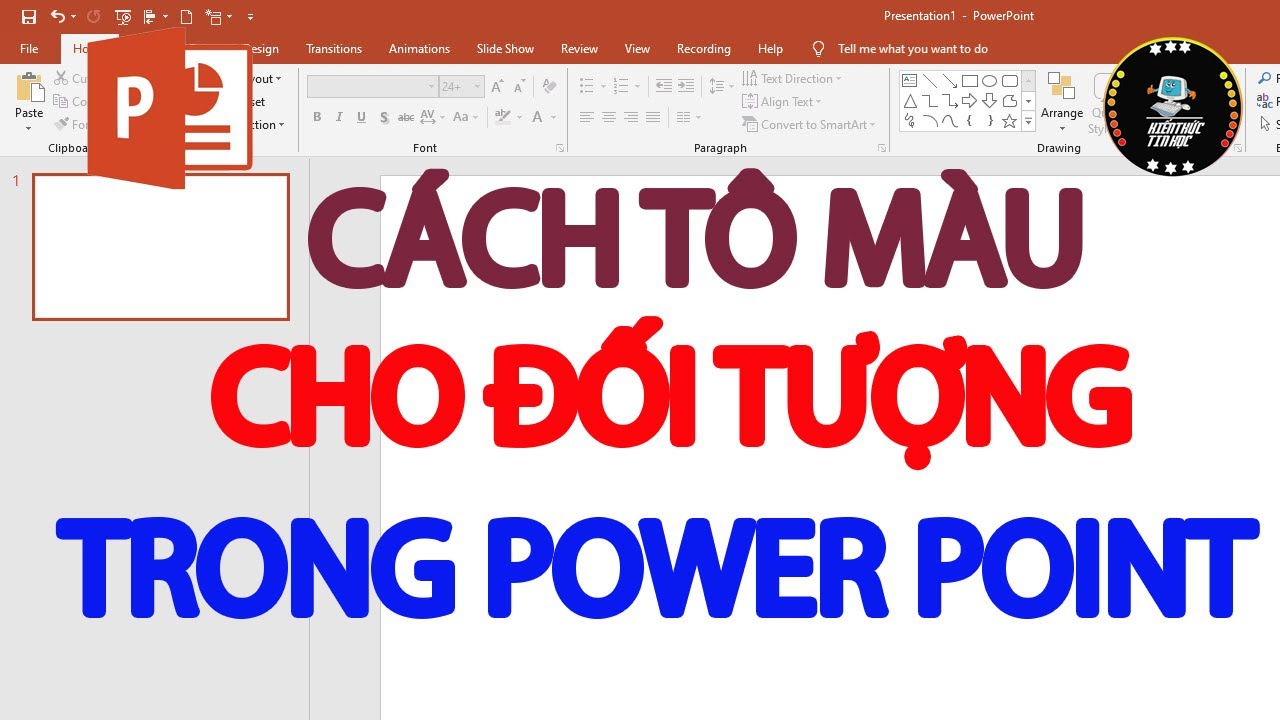
Task: Toggle Strikethrough abc formatting
Action: tap(406, 117)
